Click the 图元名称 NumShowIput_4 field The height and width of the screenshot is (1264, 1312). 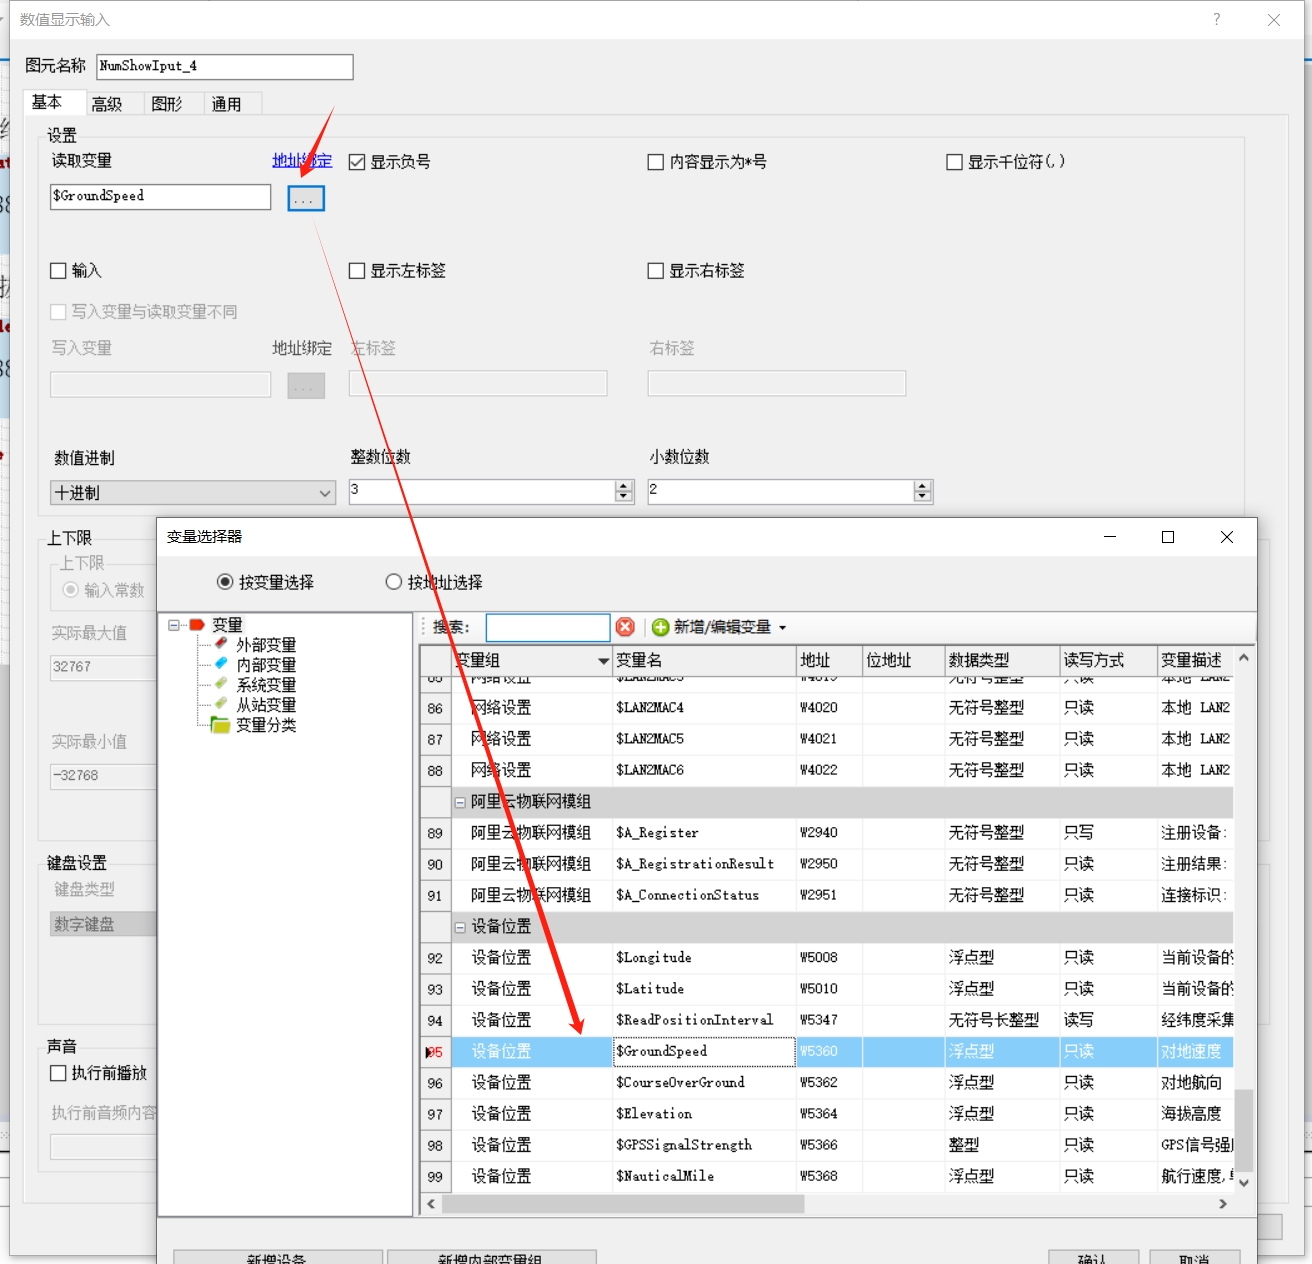(x=225, y=67)
